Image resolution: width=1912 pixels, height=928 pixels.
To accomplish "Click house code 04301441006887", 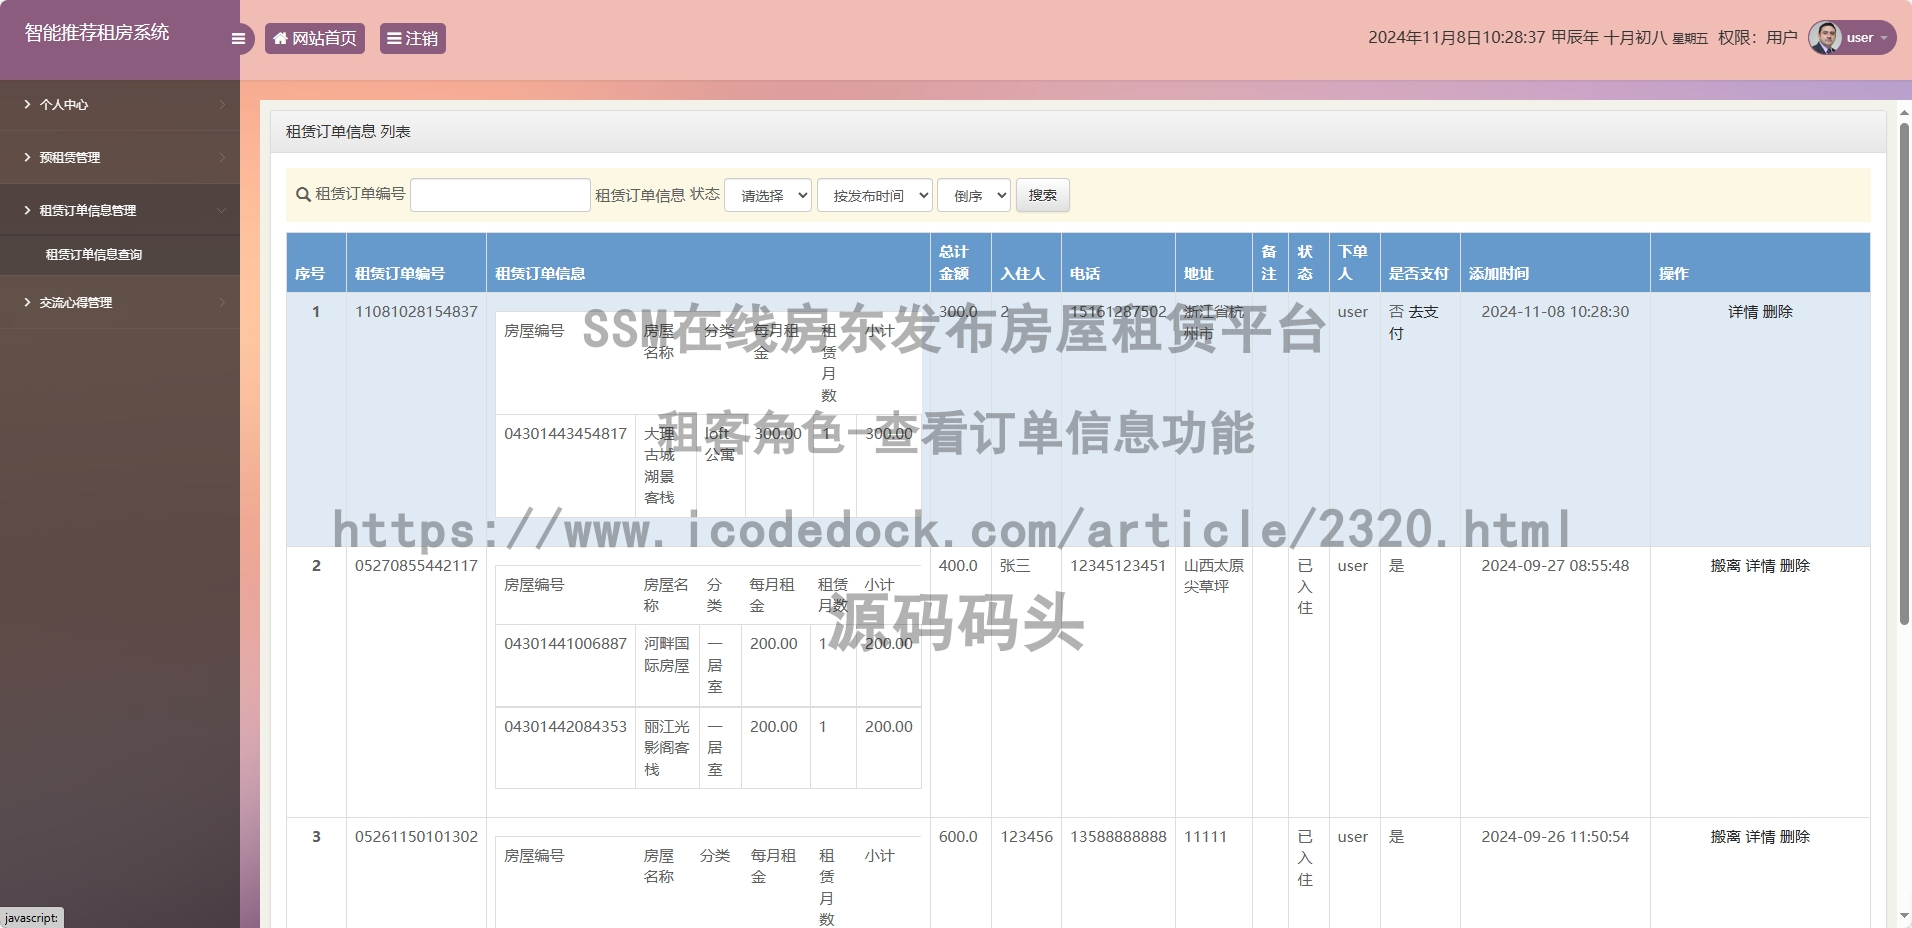I will click(x=565, y=644).
